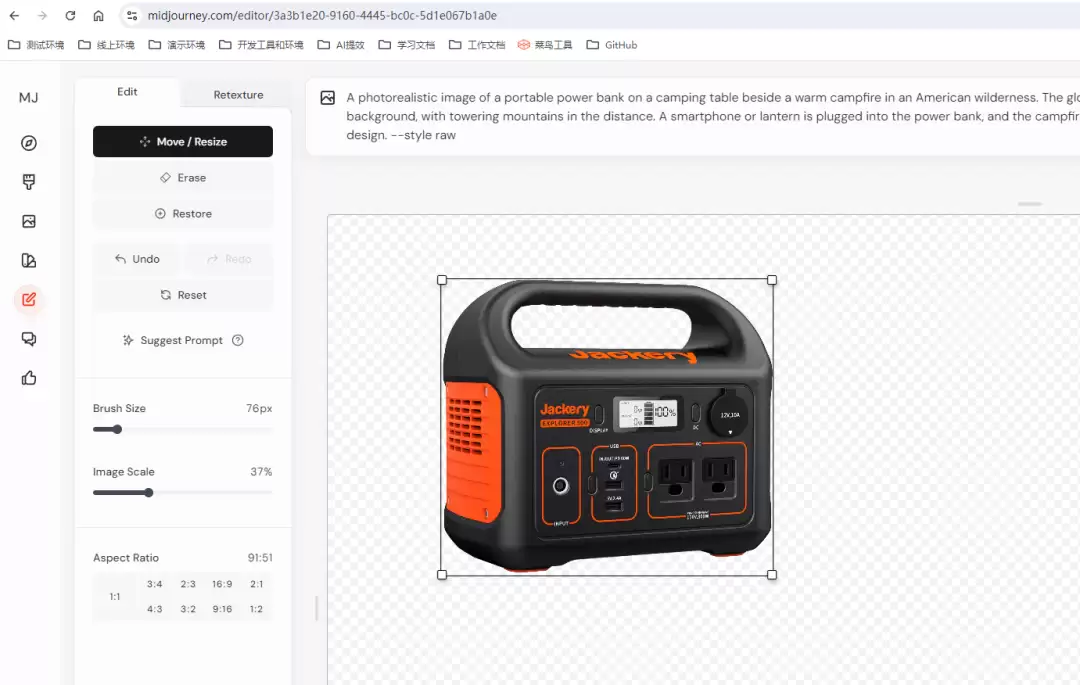The image size is (1080, 685).
Task: Pick the 4:3 aspect ratio
Action: (154, 609)
